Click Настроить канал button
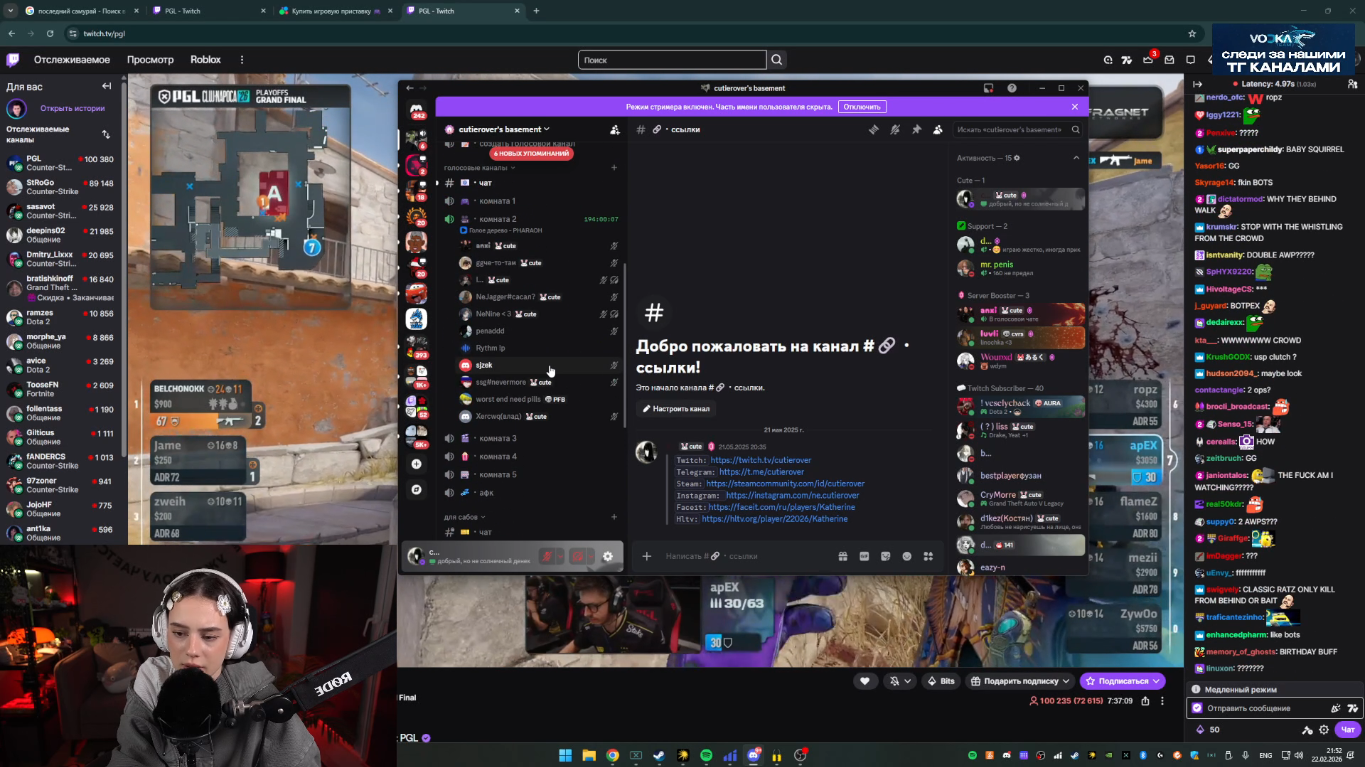Viewport: 1365px width, 767px height. [677, 409]
